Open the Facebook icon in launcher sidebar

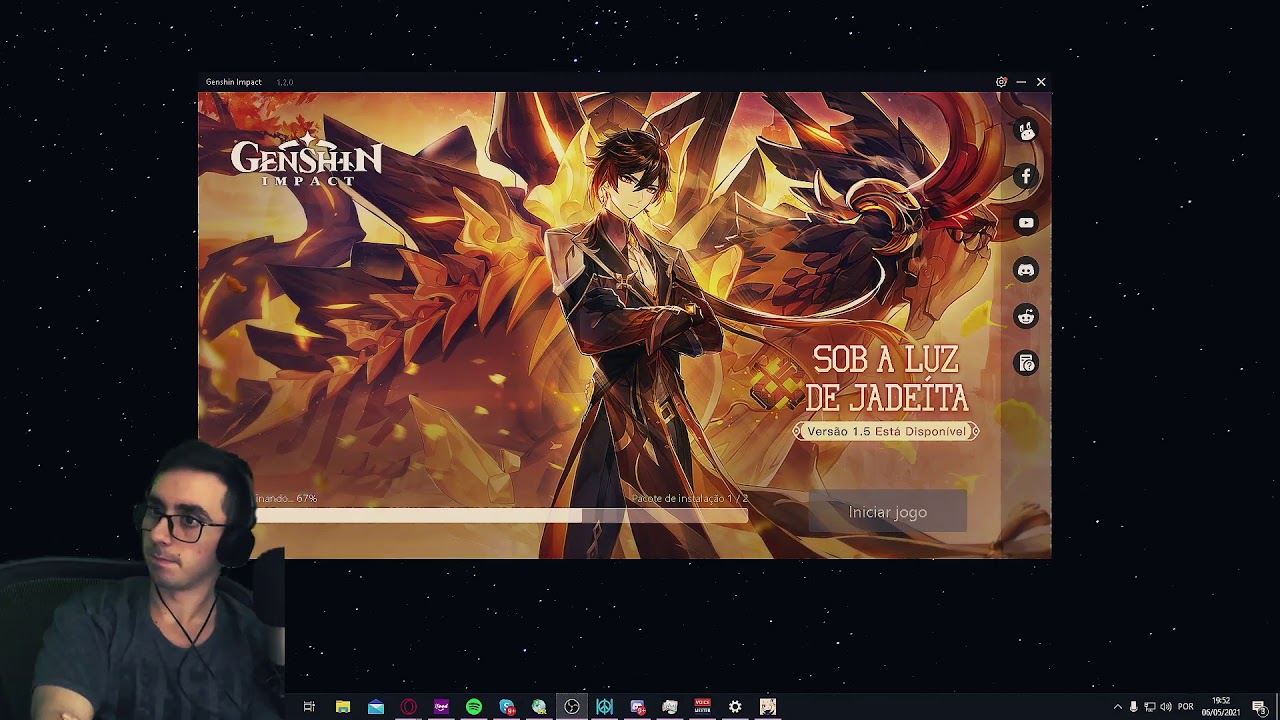pos(1026,177)
